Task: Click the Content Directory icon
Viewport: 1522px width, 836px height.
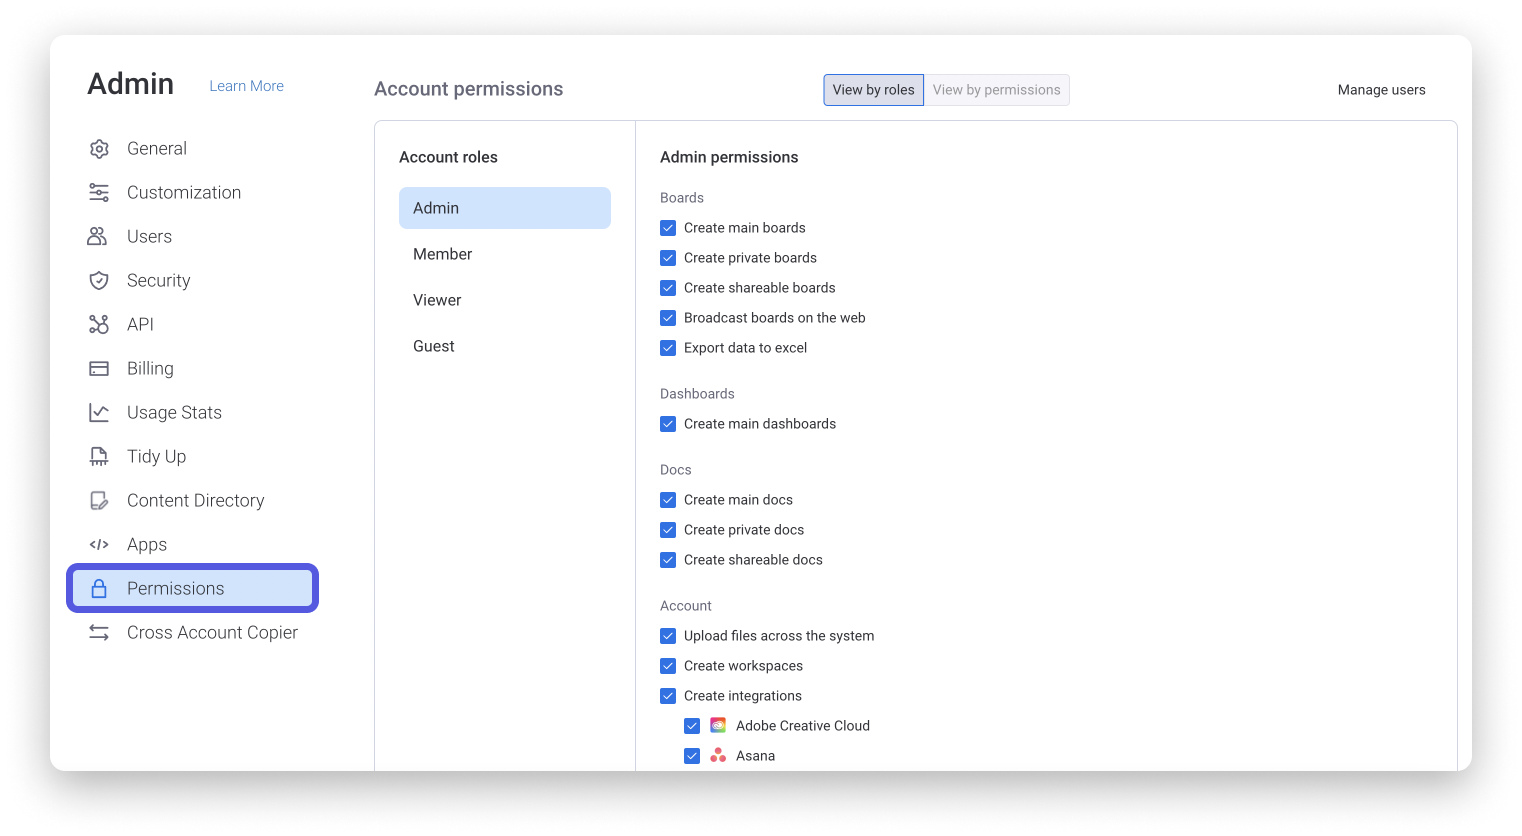Action: [x=99, y=501]
